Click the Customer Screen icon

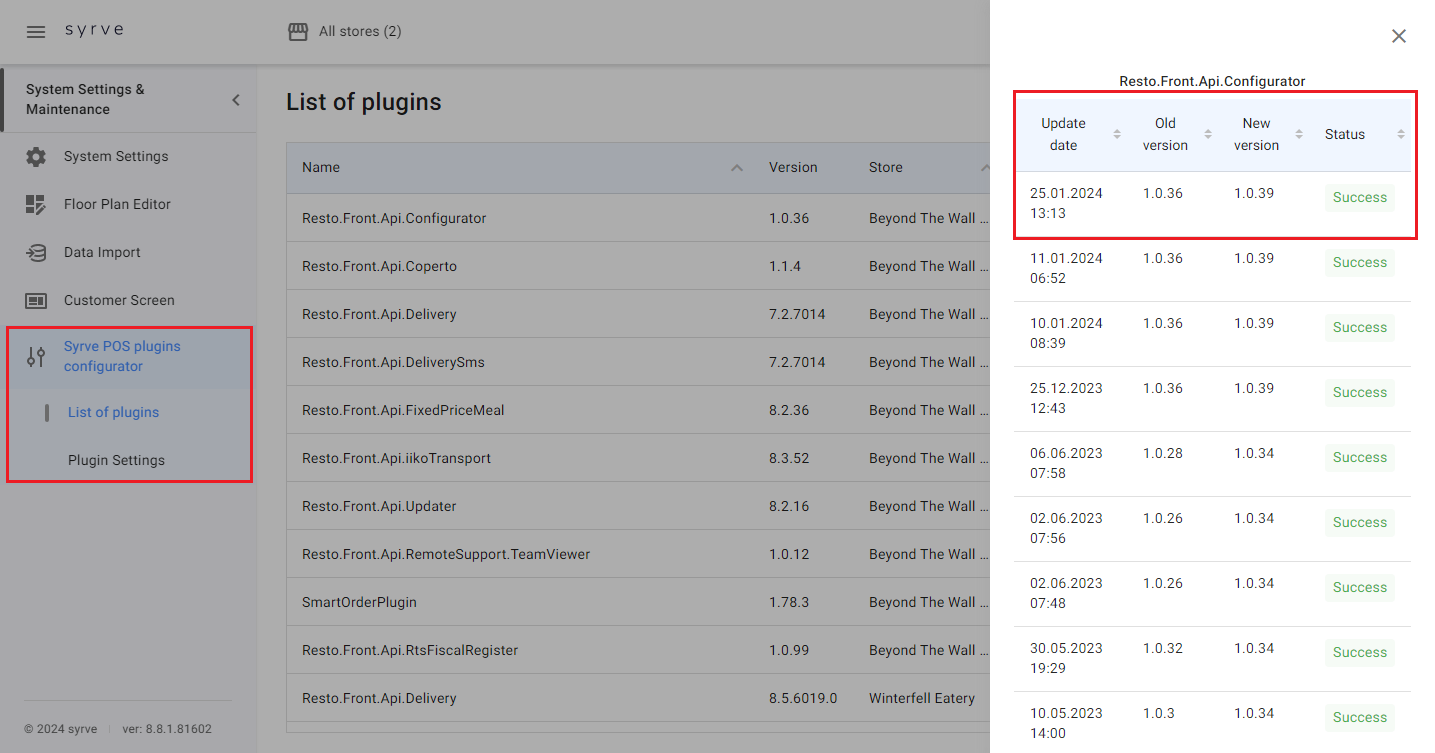coord(36,301)
